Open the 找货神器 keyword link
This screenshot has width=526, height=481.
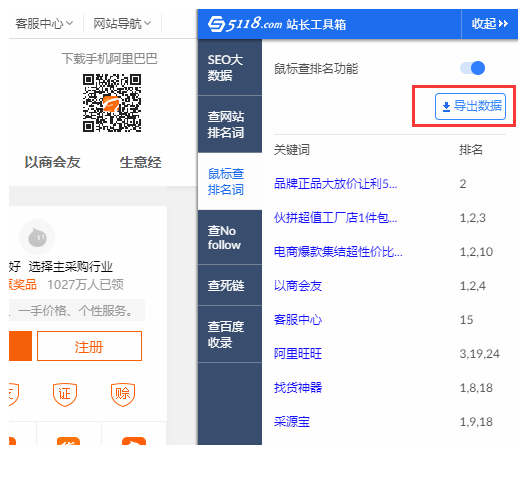click(x=298, y=388)
